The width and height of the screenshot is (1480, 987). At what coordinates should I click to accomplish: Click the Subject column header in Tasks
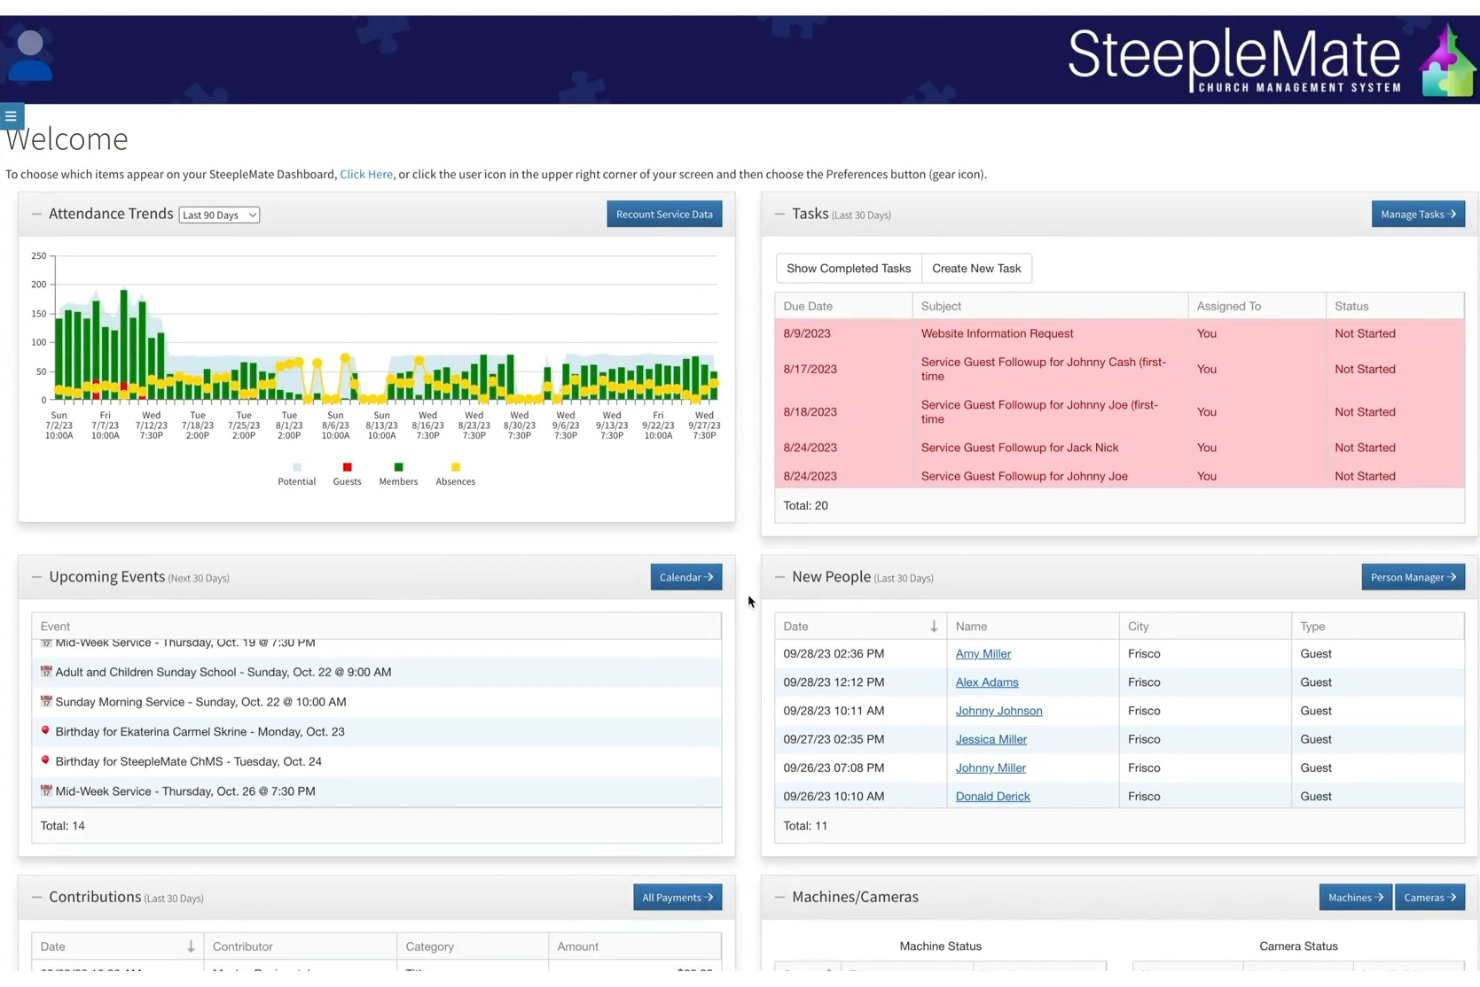pyautogui.click(x=1050, y=306)
